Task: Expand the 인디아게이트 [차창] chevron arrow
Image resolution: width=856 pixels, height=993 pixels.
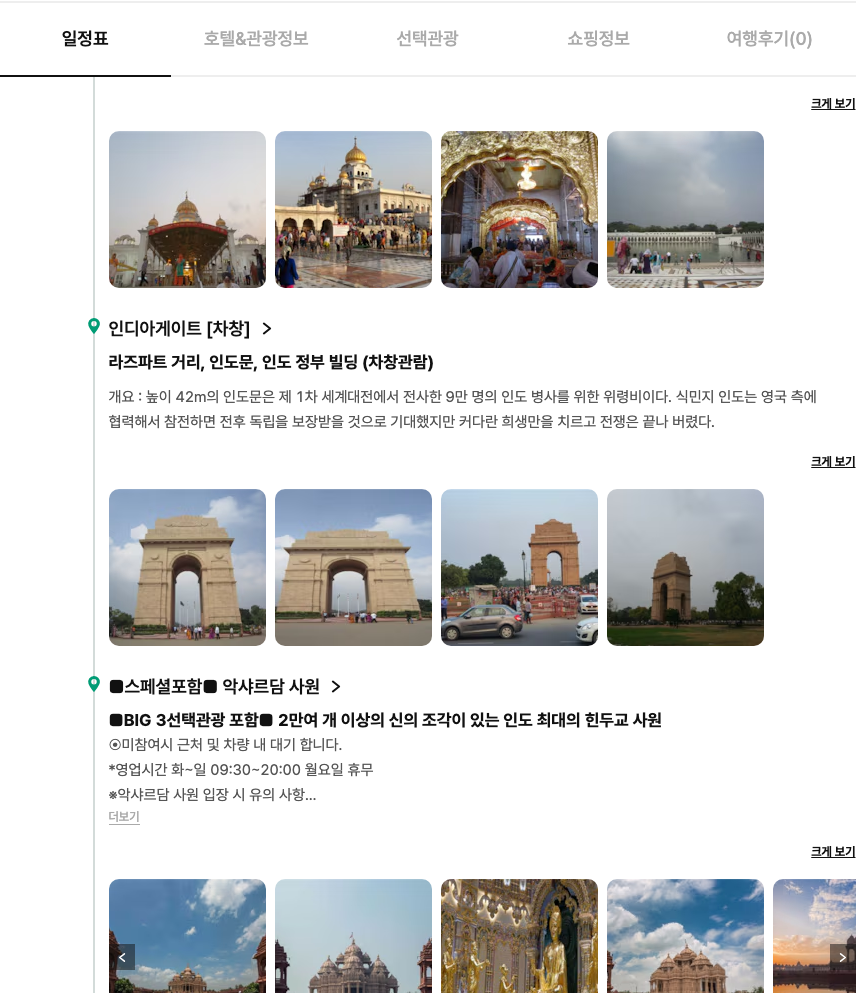Action: (x=267, y=329)
